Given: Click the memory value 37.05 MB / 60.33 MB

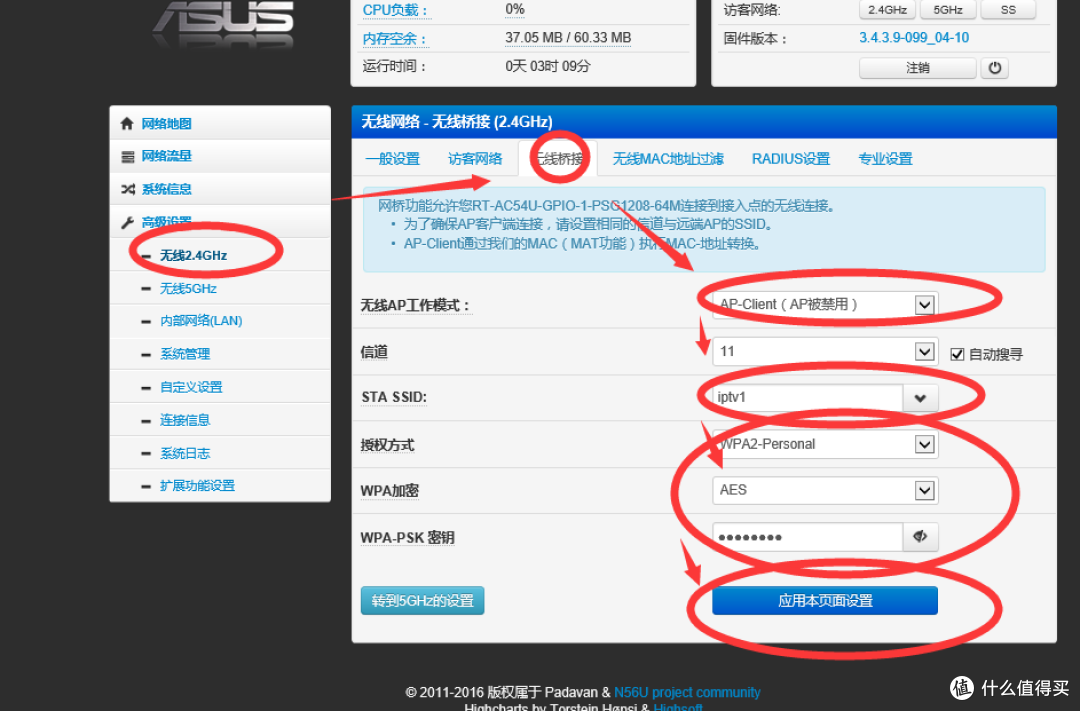Looking at the screenshot, I should [x=568, y=38].
